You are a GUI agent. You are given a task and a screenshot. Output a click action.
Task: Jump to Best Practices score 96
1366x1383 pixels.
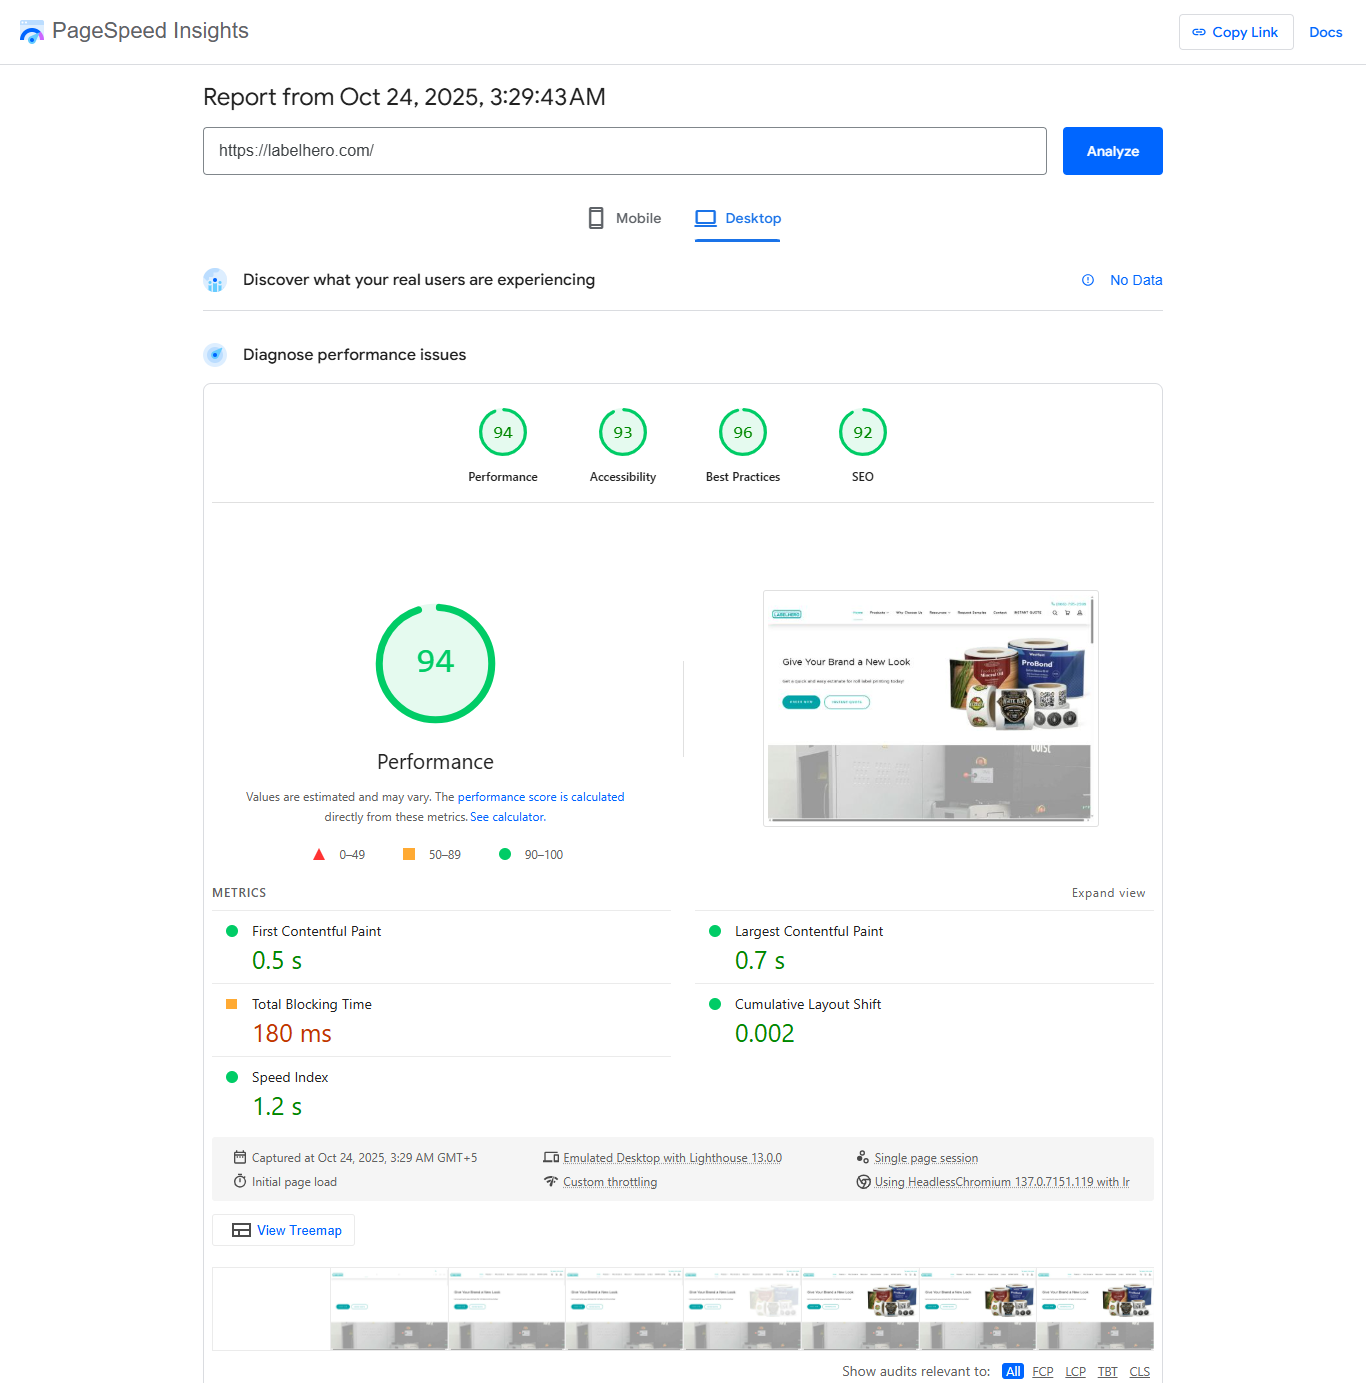743,433
